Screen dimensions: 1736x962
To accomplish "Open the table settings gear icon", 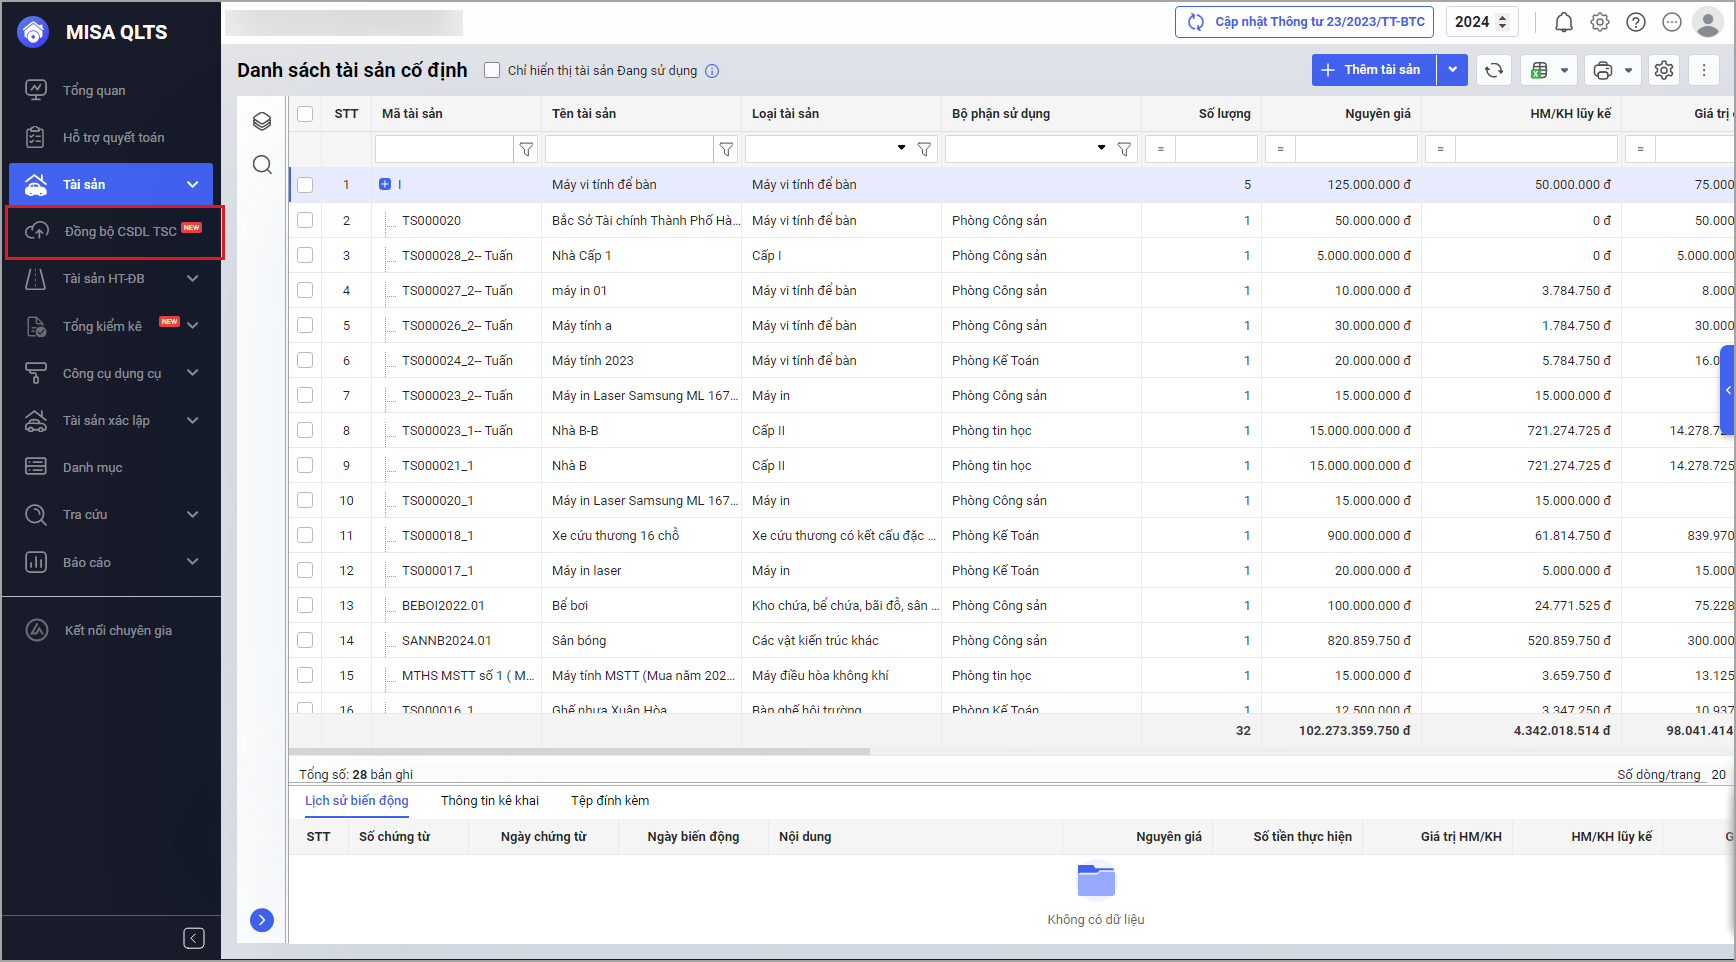I will pyautogui.click(x=1664, y=70).
